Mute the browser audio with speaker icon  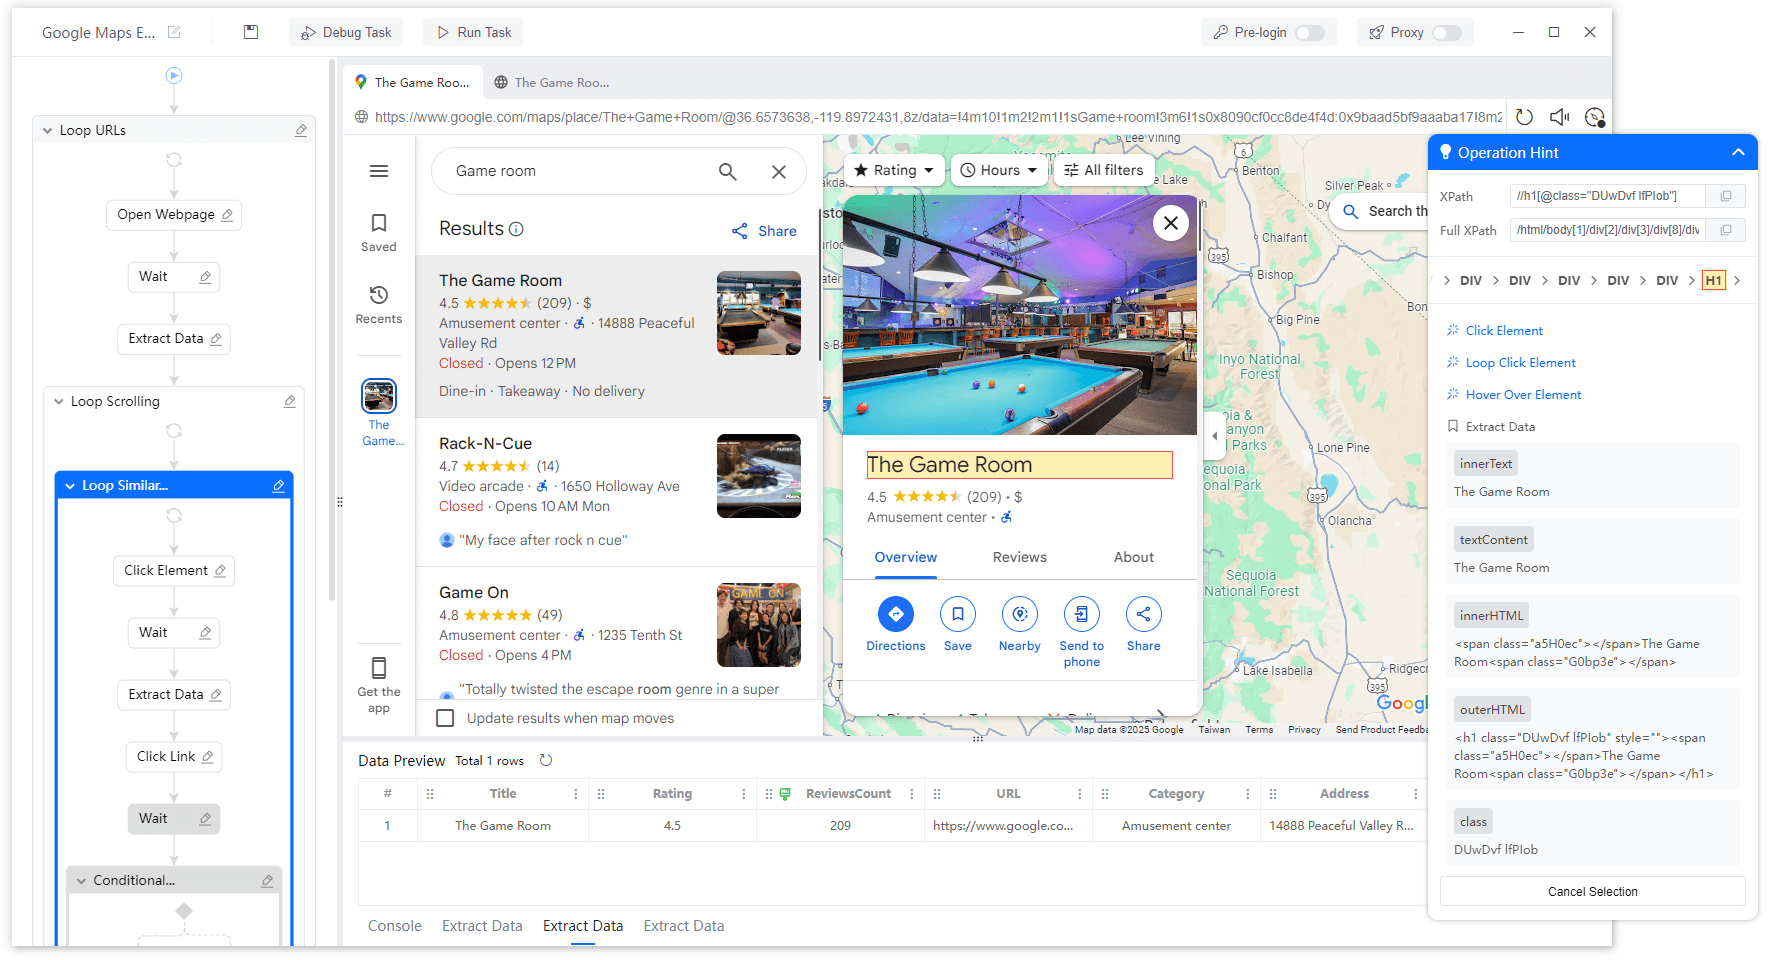[x=1559, y=117]
